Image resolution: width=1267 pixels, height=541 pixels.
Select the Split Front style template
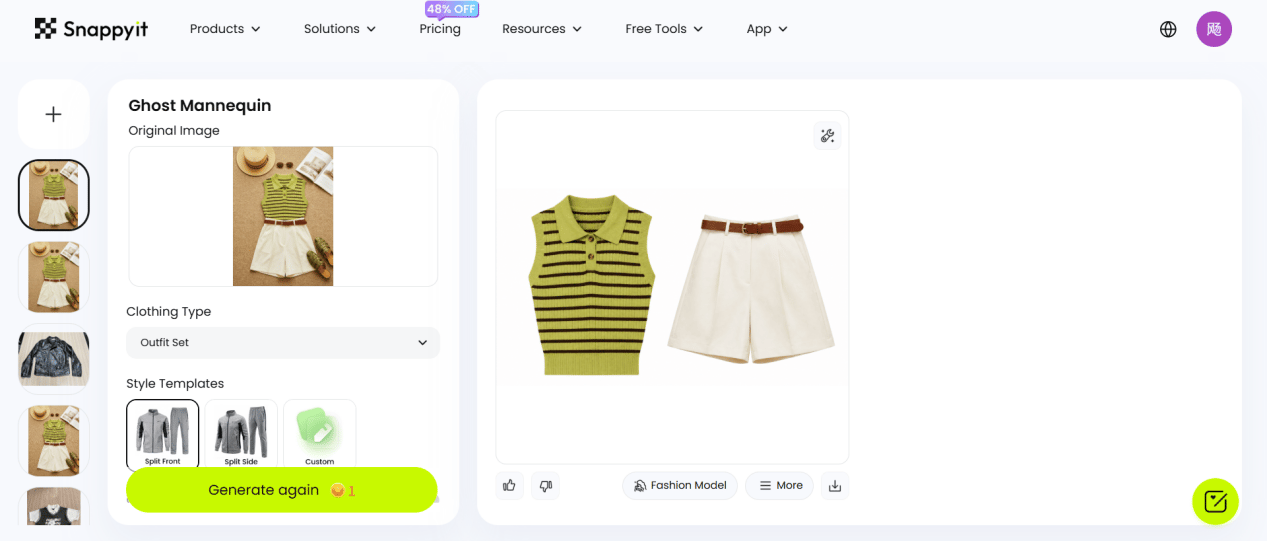pos(163,435)
